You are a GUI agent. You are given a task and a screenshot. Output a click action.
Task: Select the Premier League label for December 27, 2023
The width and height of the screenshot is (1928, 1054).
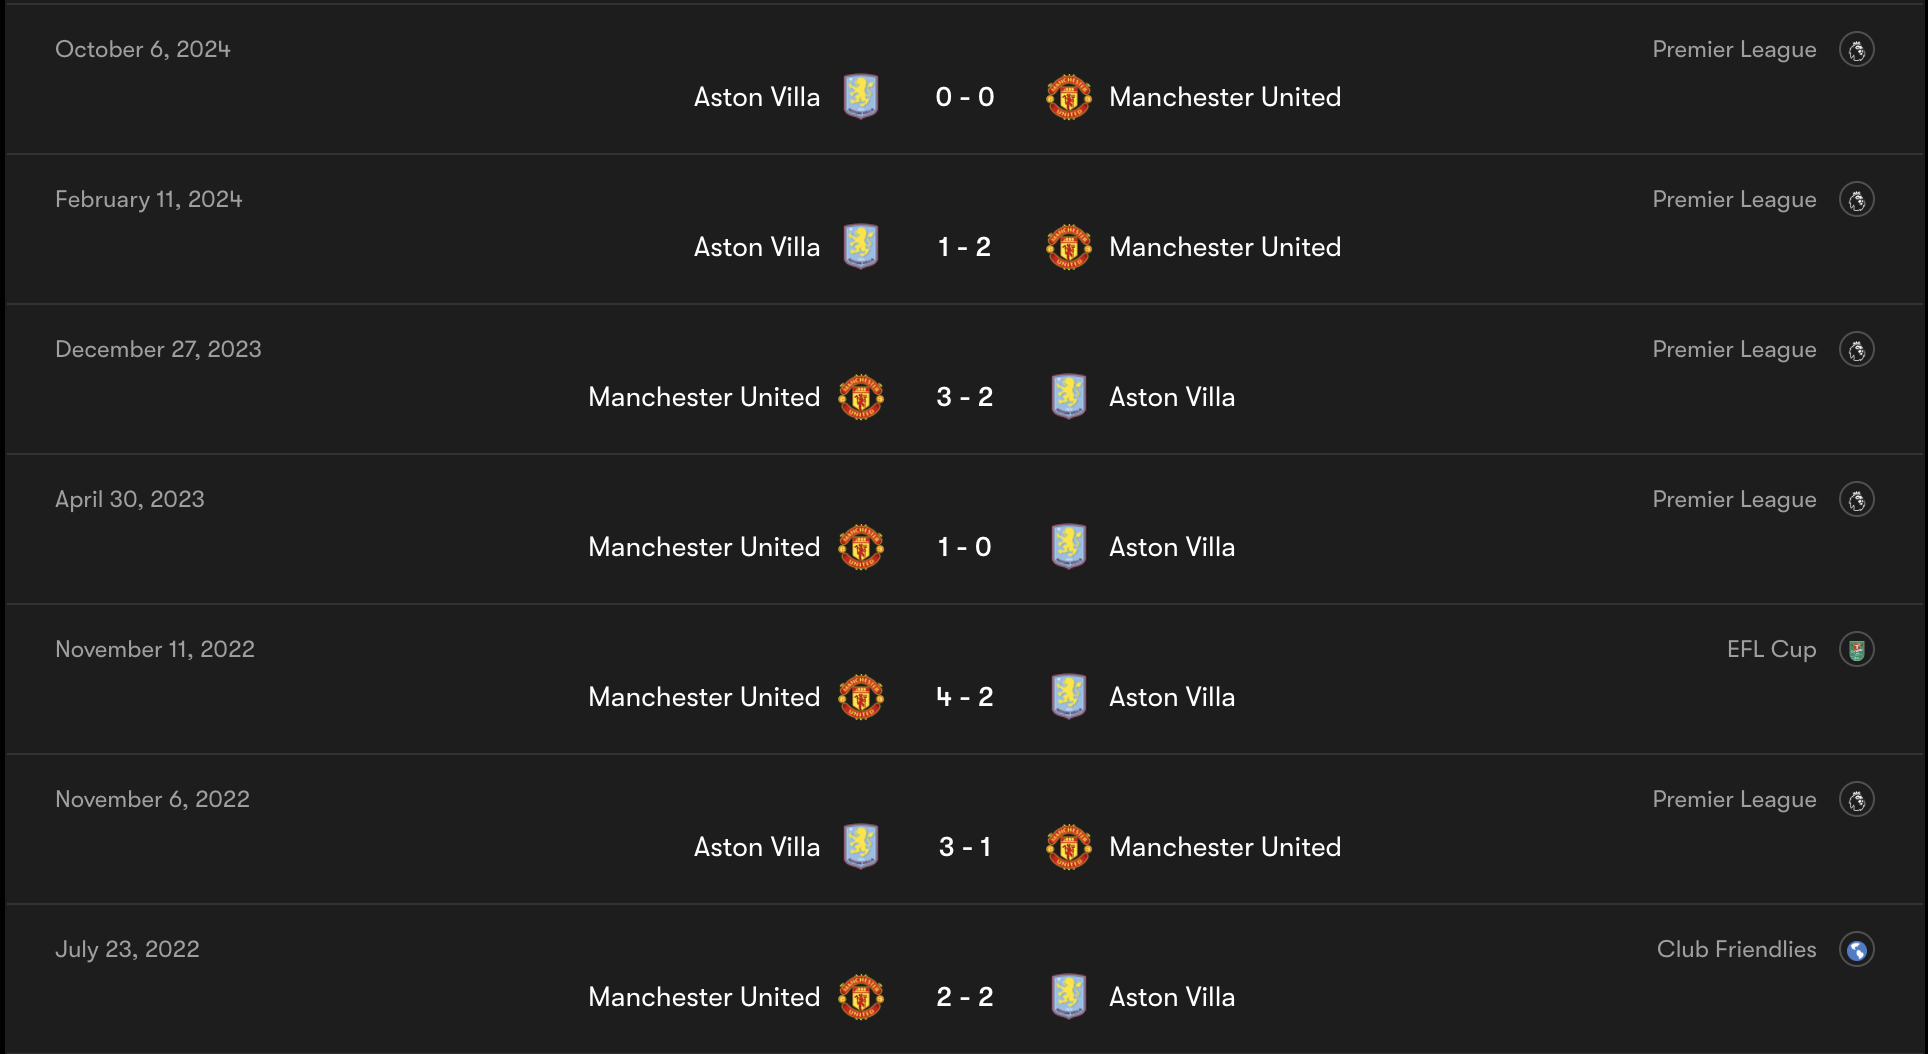[1734, 350]
